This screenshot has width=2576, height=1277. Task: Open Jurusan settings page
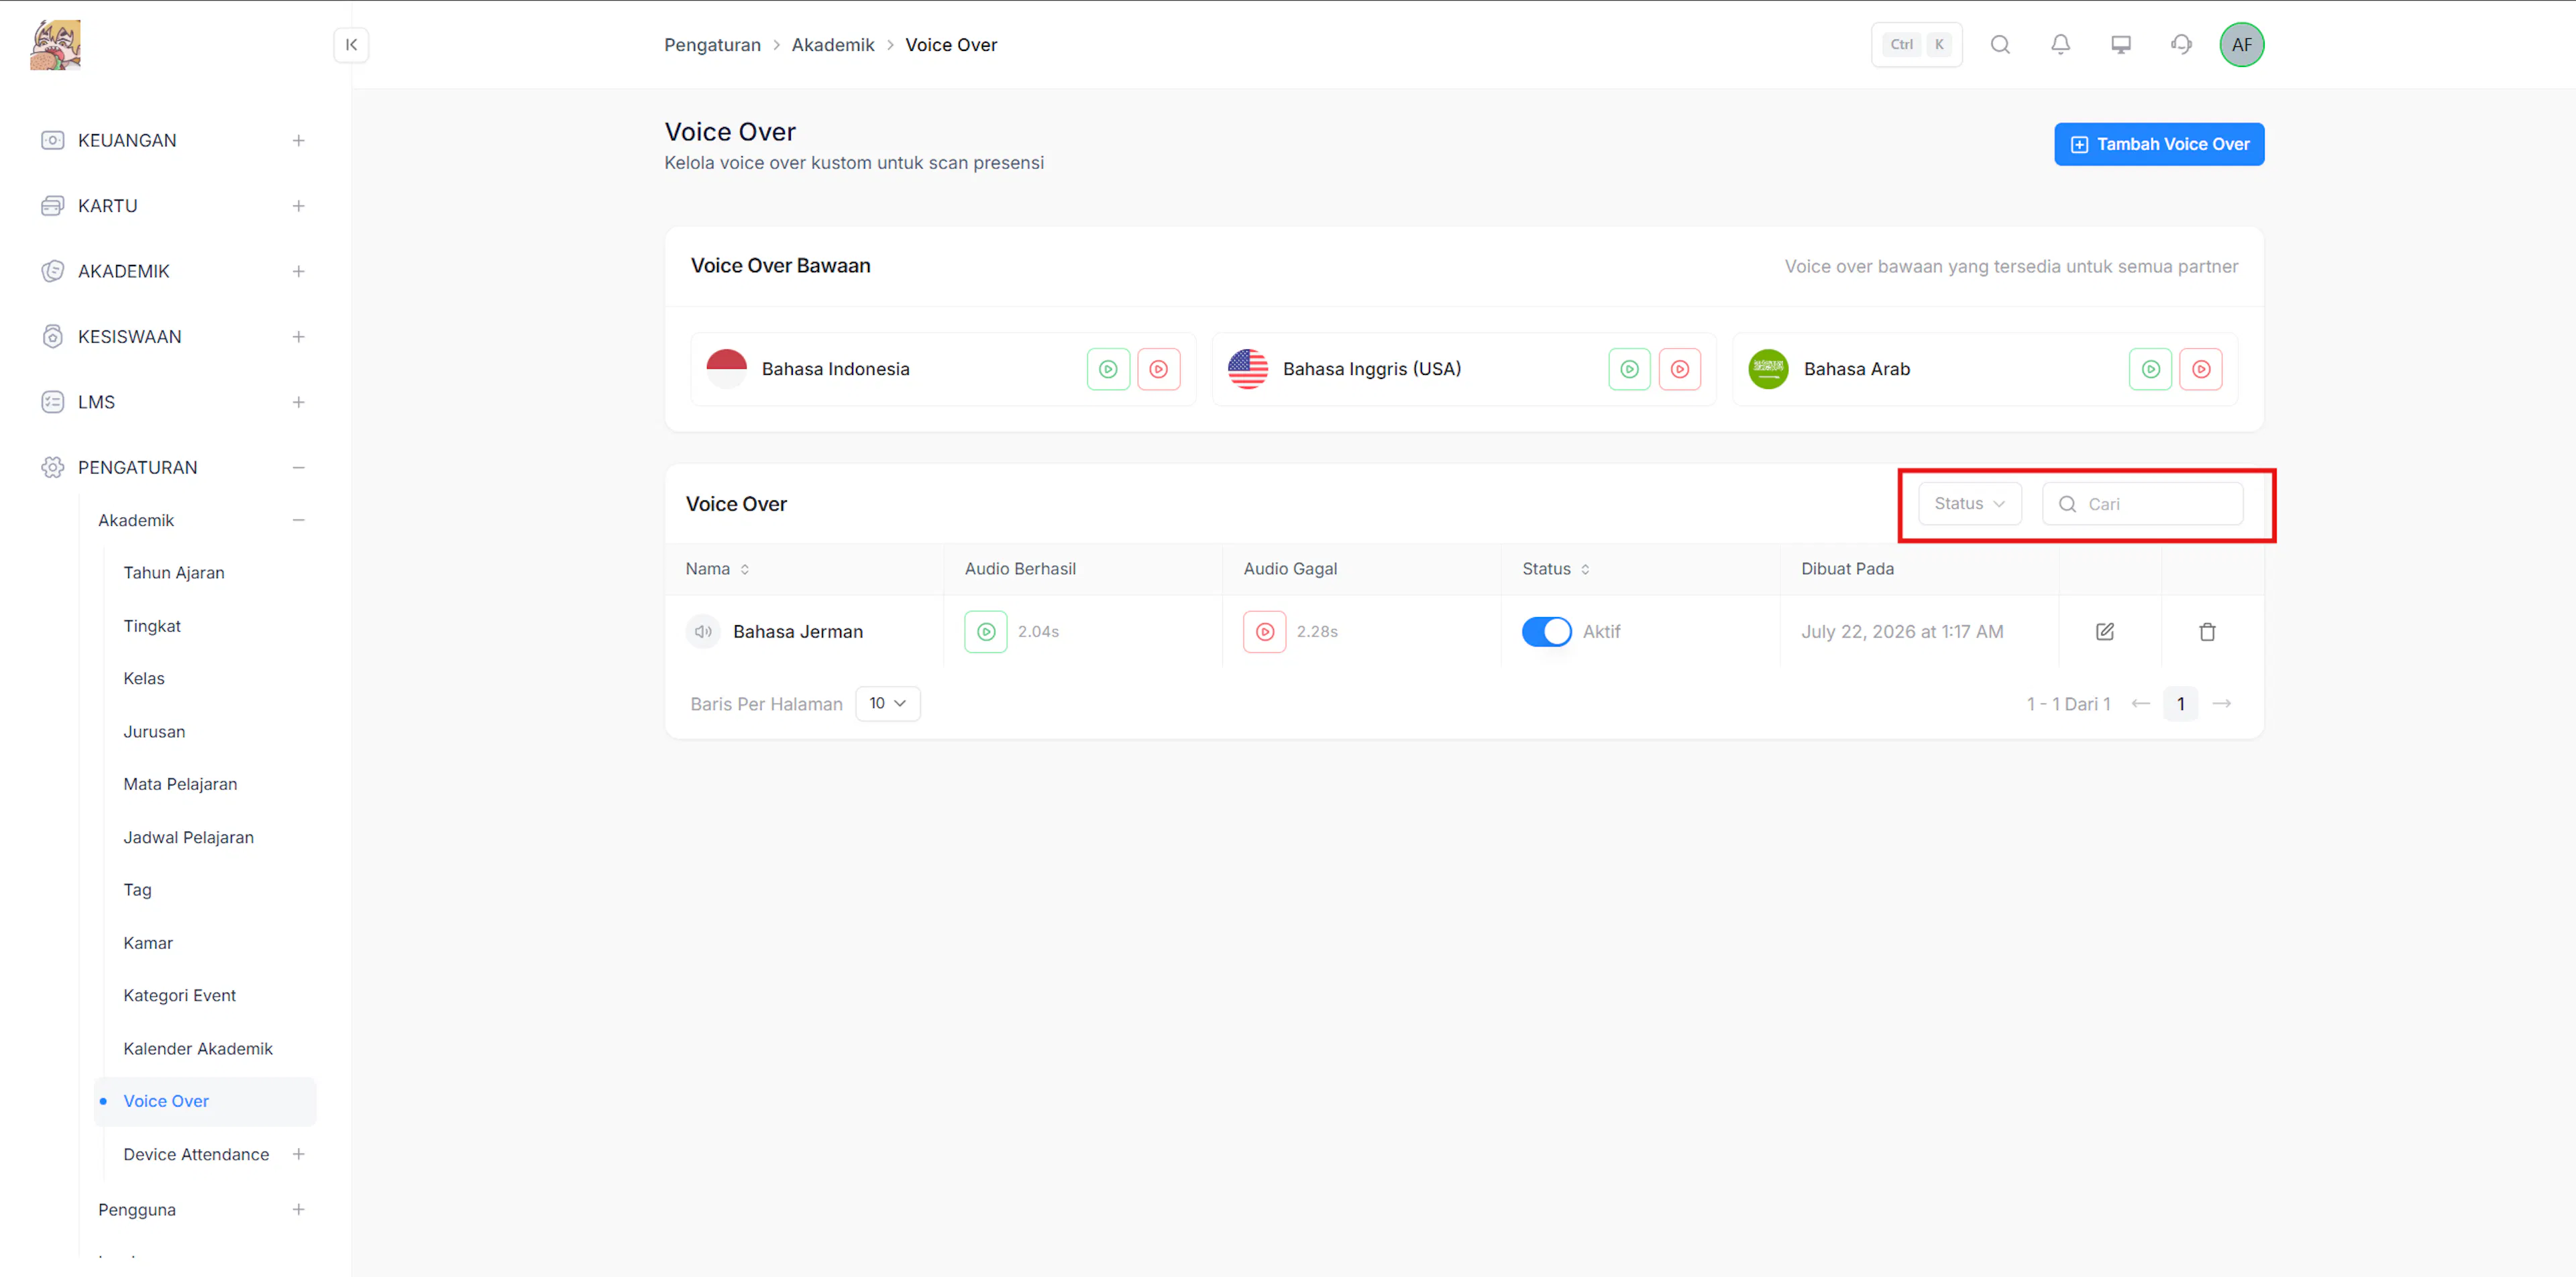(154, 732)
